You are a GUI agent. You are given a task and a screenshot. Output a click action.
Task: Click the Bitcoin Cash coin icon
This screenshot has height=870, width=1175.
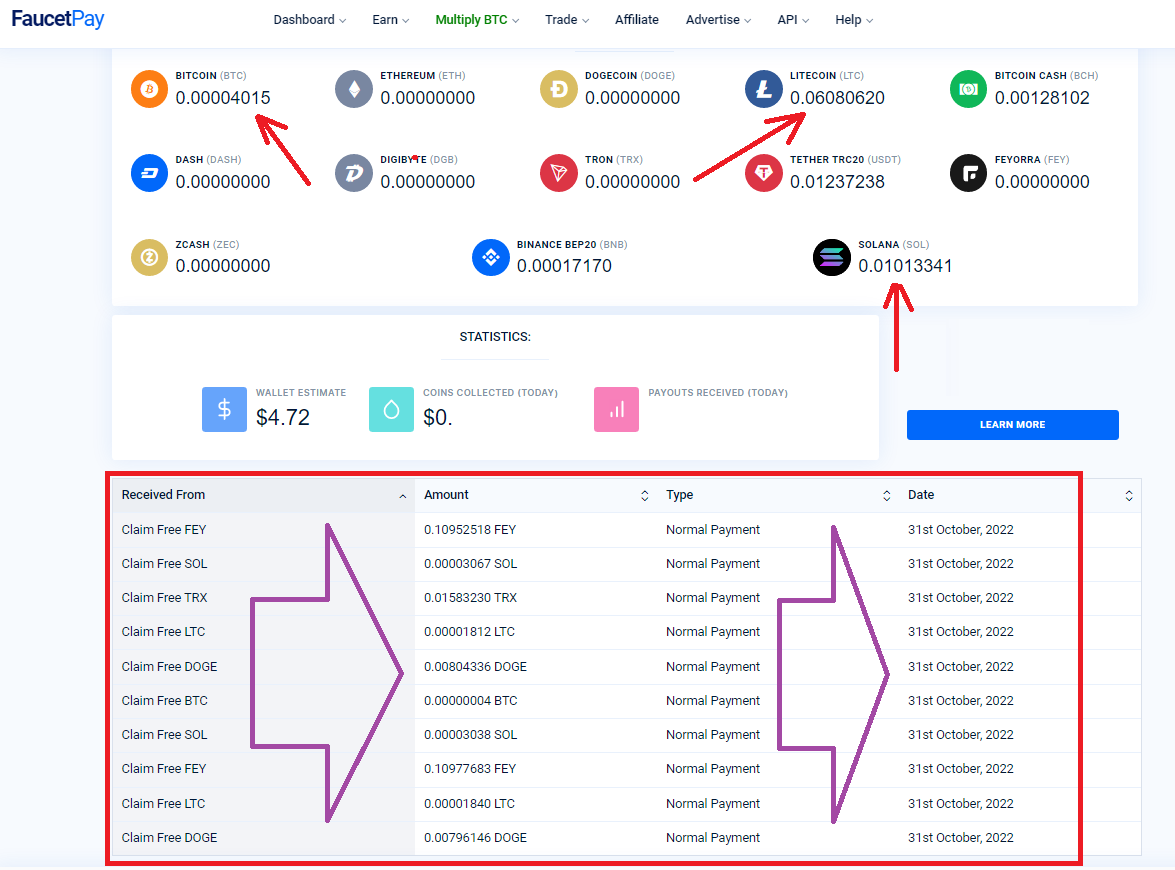coord(969,89)
